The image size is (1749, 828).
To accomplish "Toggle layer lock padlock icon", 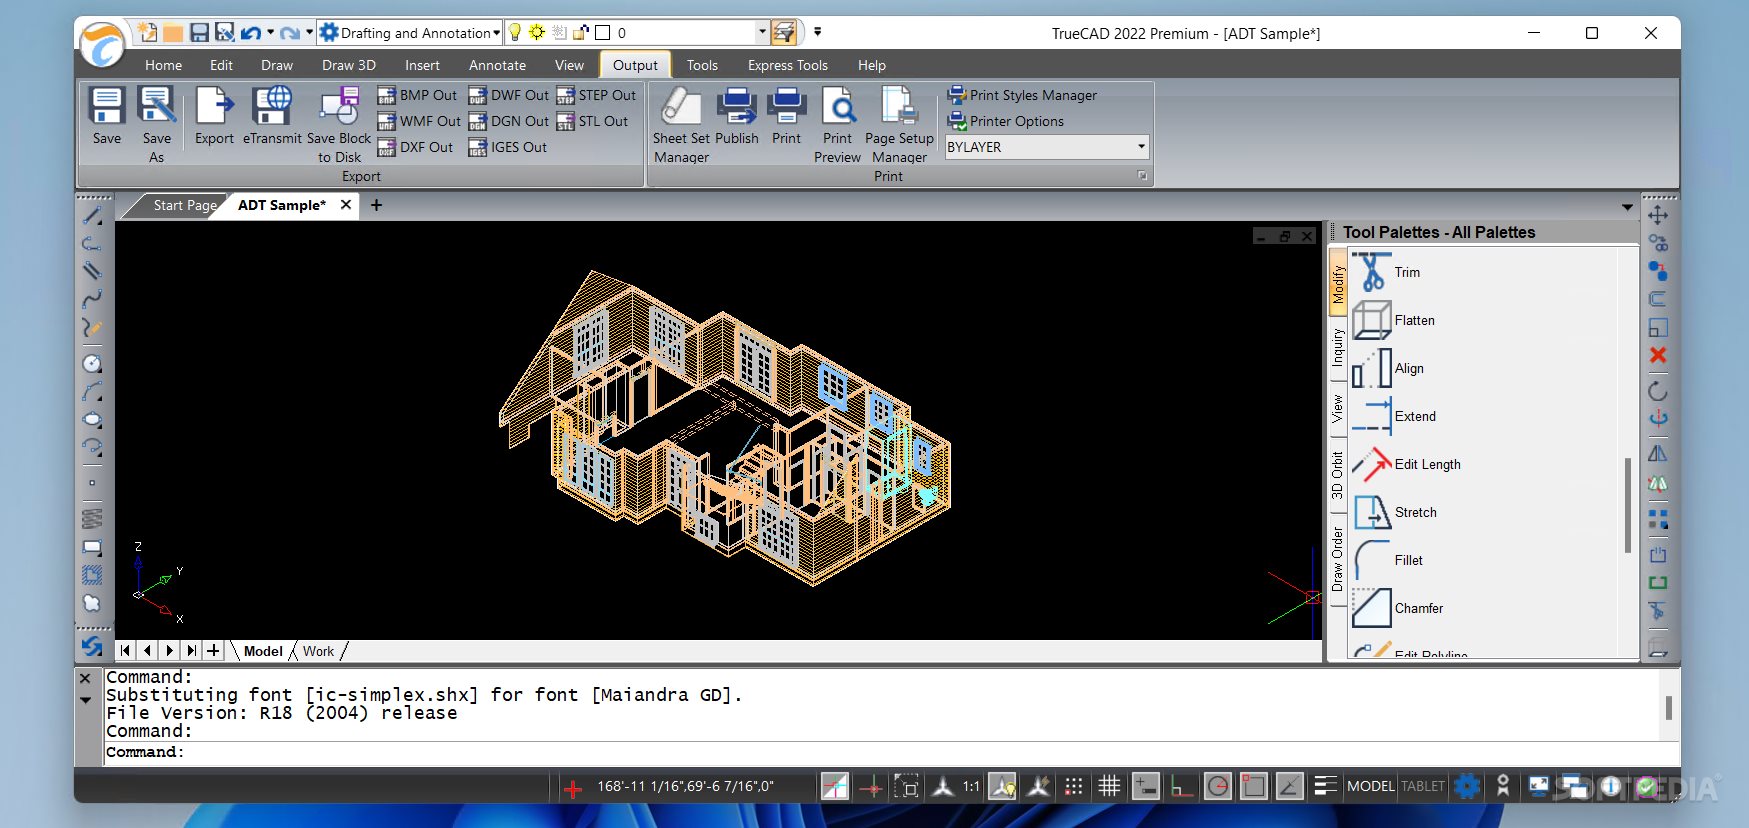I will click(581, 32).
